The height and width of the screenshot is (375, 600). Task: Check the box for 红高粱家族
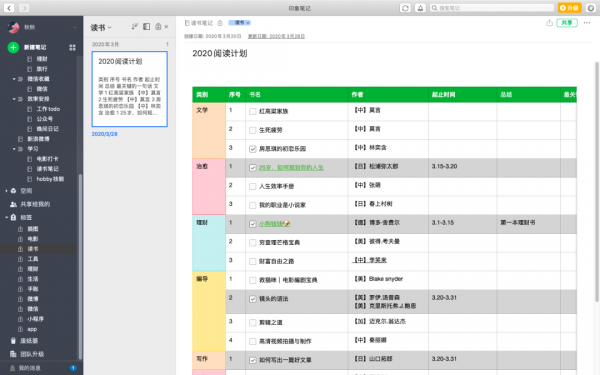click(253, 111)
